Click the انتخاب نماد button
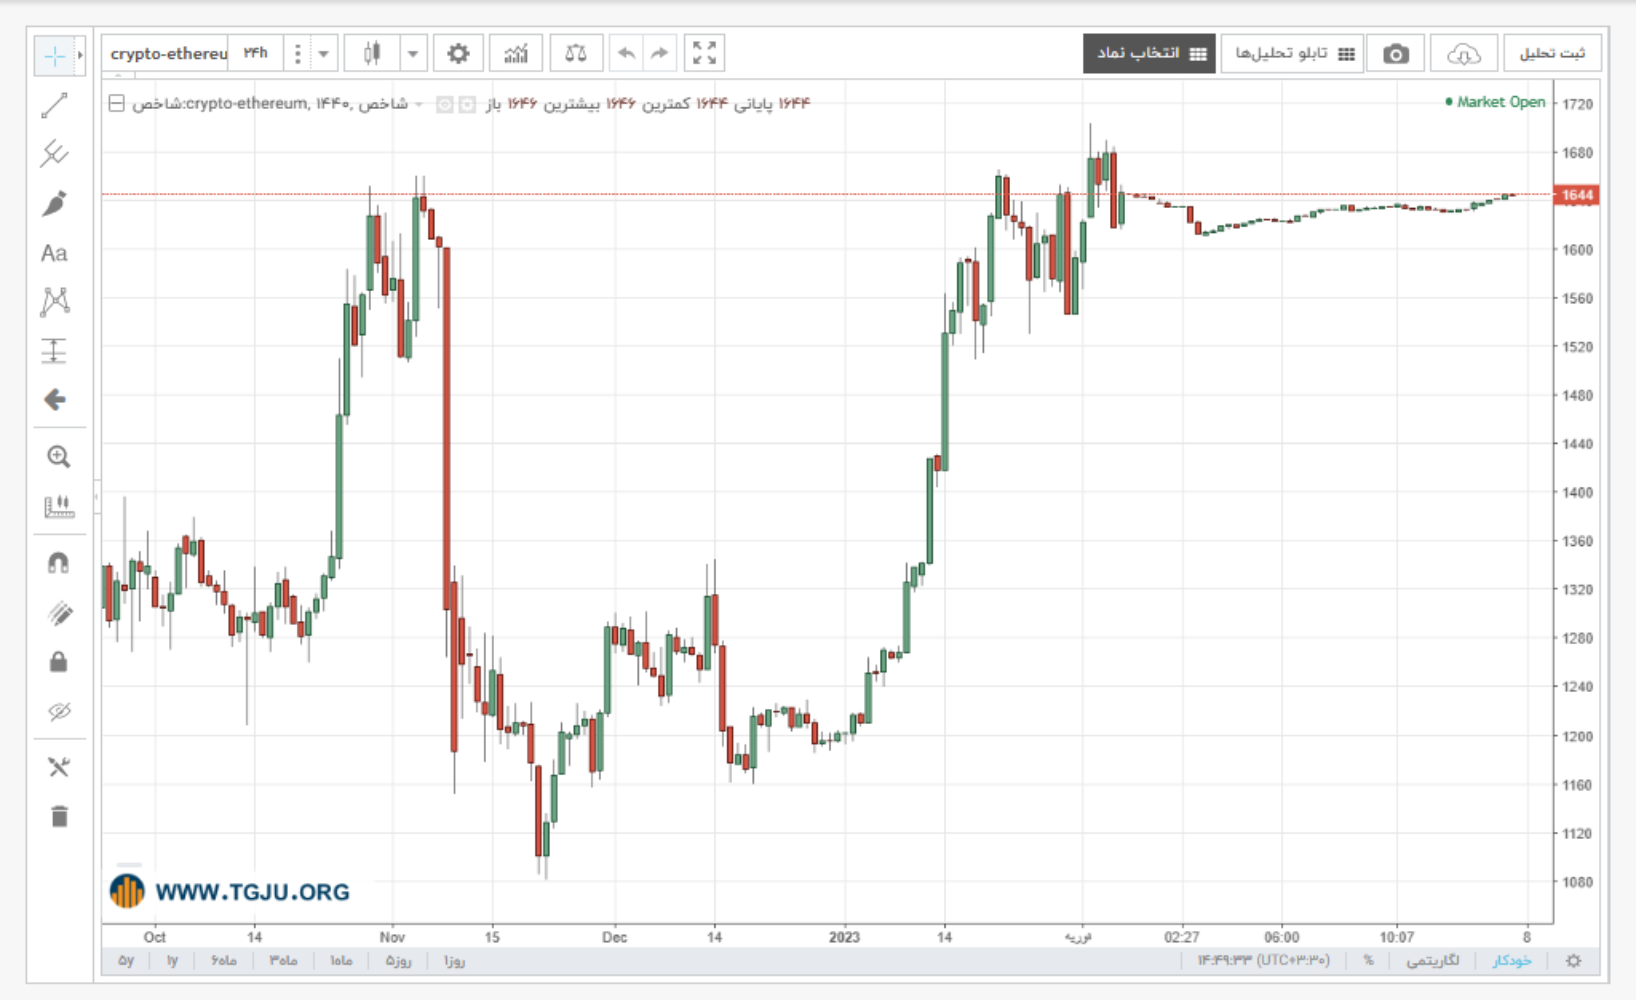The width and height of the screenshot is (1636, 1000). [x=1149, y=54]
